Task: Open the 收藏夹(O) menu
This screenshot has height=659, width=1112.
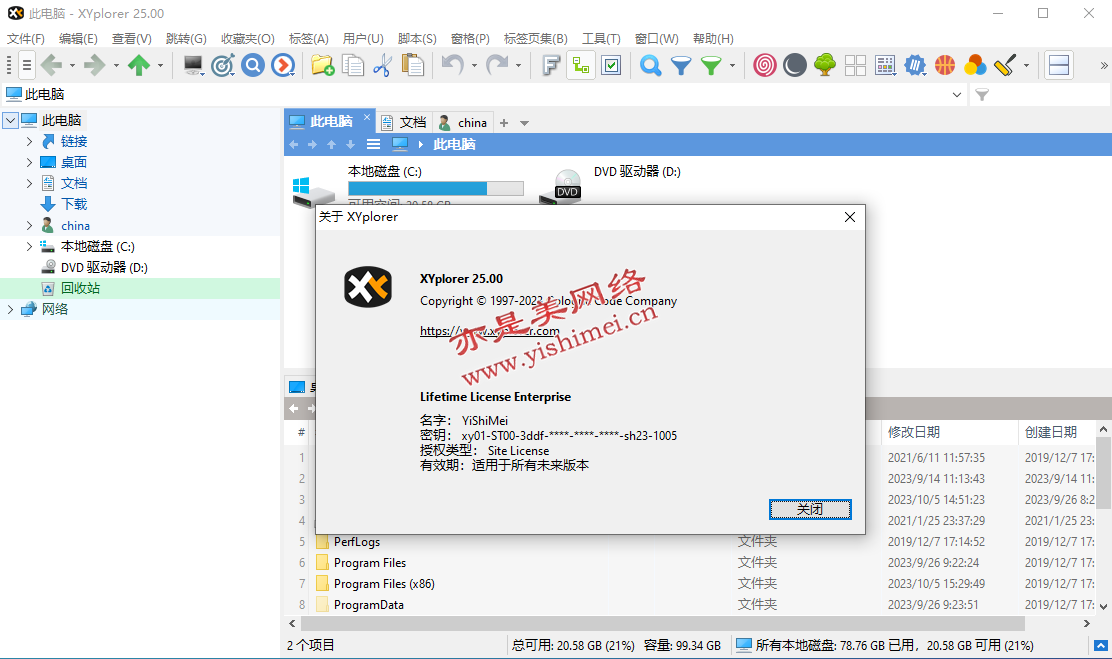Action: 248,39
